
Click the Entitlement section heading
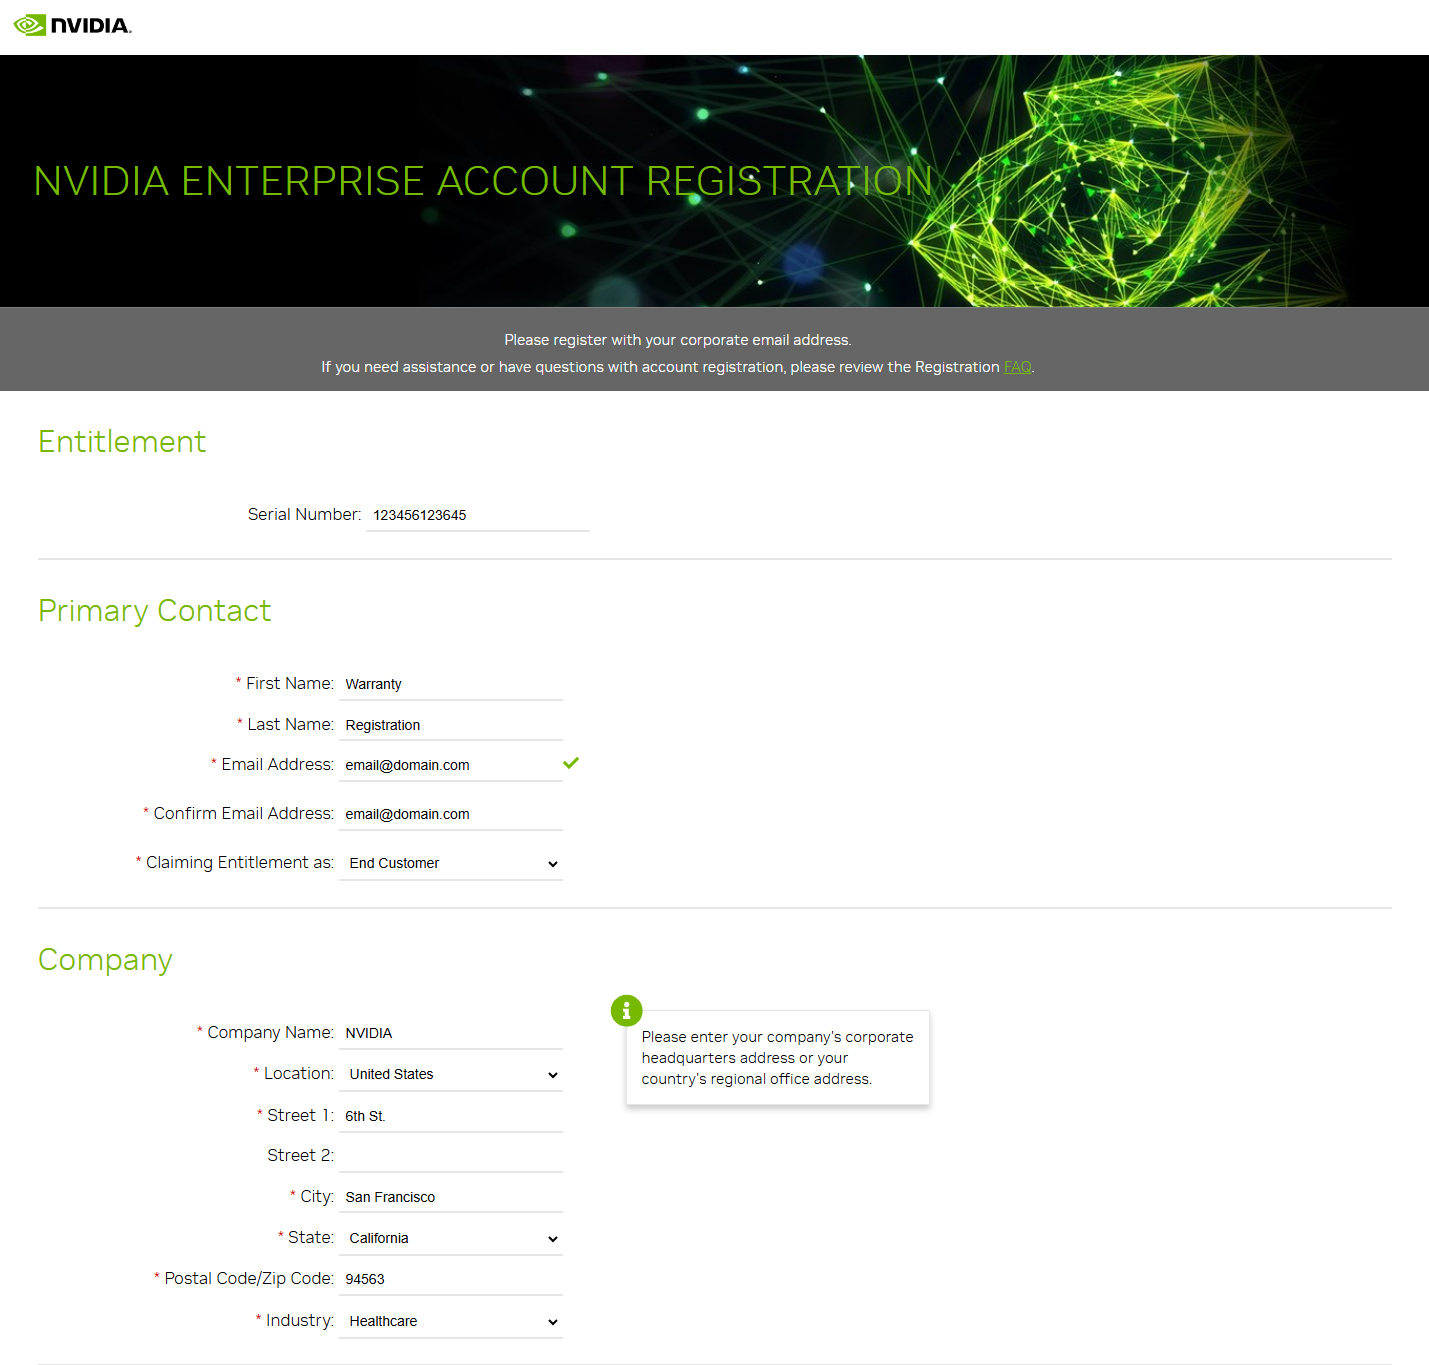click(122, 442)
